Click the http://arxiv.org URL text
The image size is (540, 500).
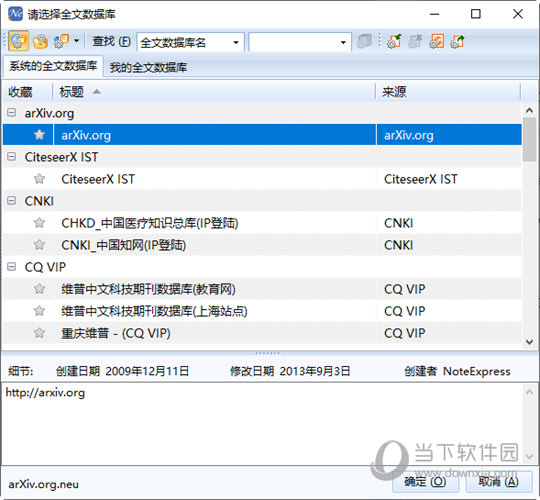(x=45, y=393)
